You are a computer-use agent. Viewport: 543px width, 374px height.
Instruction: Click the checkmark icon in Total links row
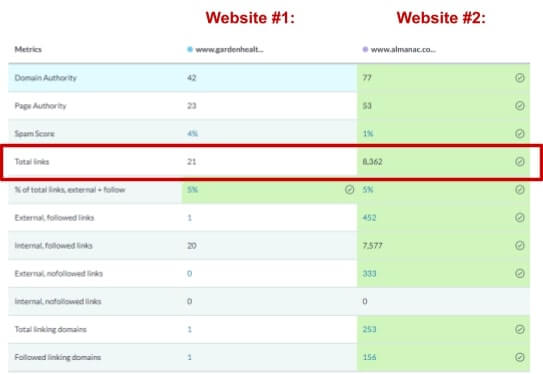pos(519,162)
